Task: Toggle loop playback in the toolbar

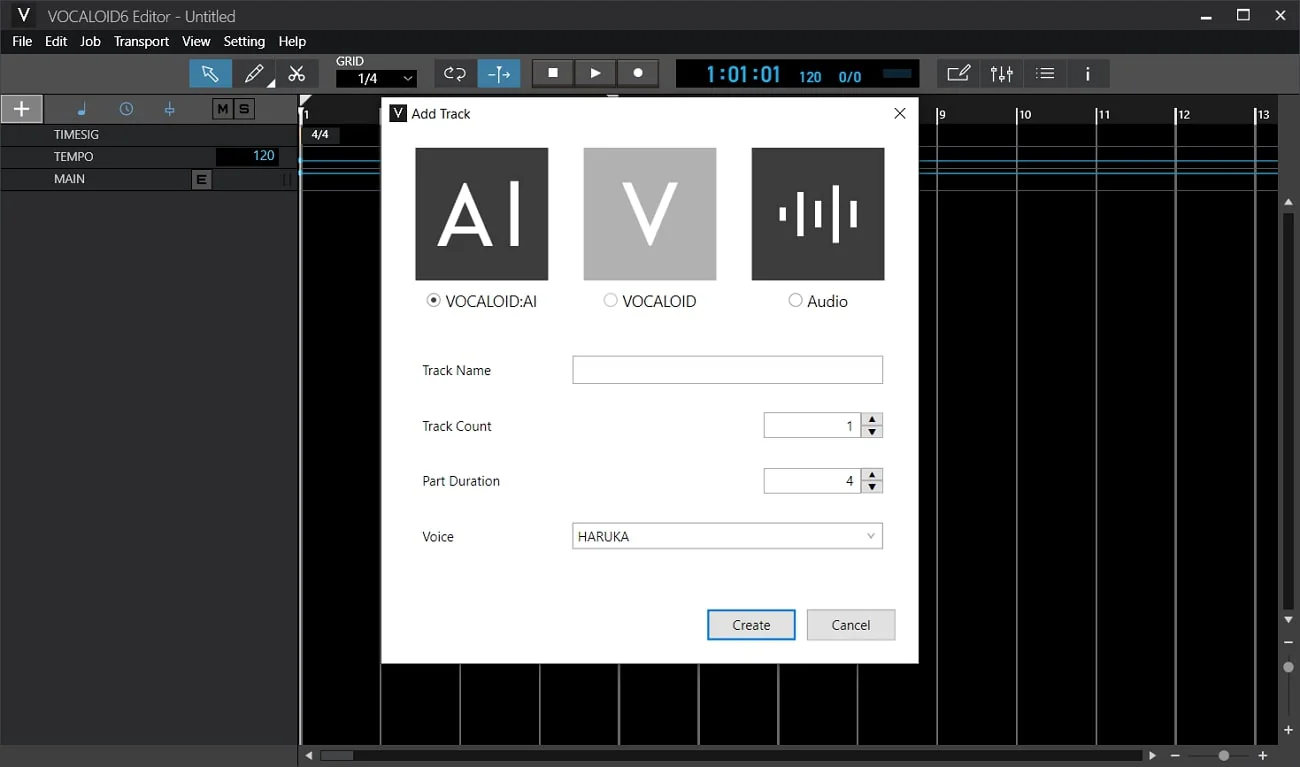Action: tap(455, 74)
